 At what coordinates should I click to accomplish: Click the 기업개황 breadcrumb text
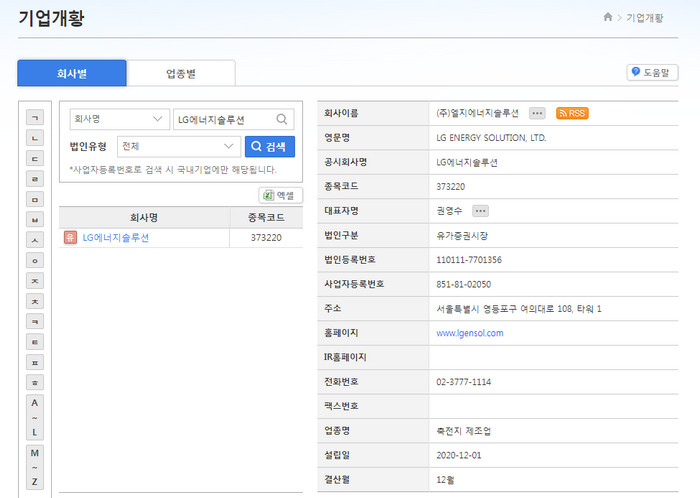(645, 18)
